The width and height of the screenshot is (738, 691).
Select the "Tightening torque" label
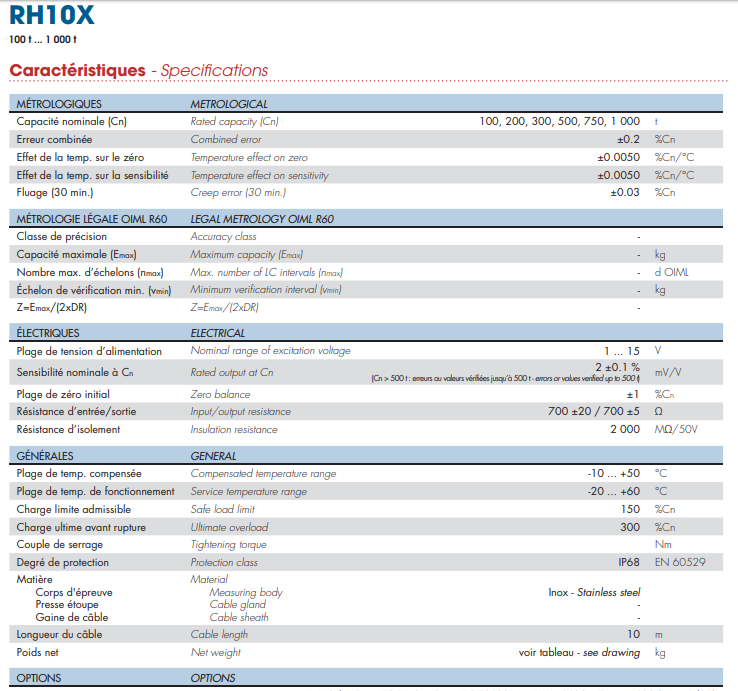(x=229, y=545)
